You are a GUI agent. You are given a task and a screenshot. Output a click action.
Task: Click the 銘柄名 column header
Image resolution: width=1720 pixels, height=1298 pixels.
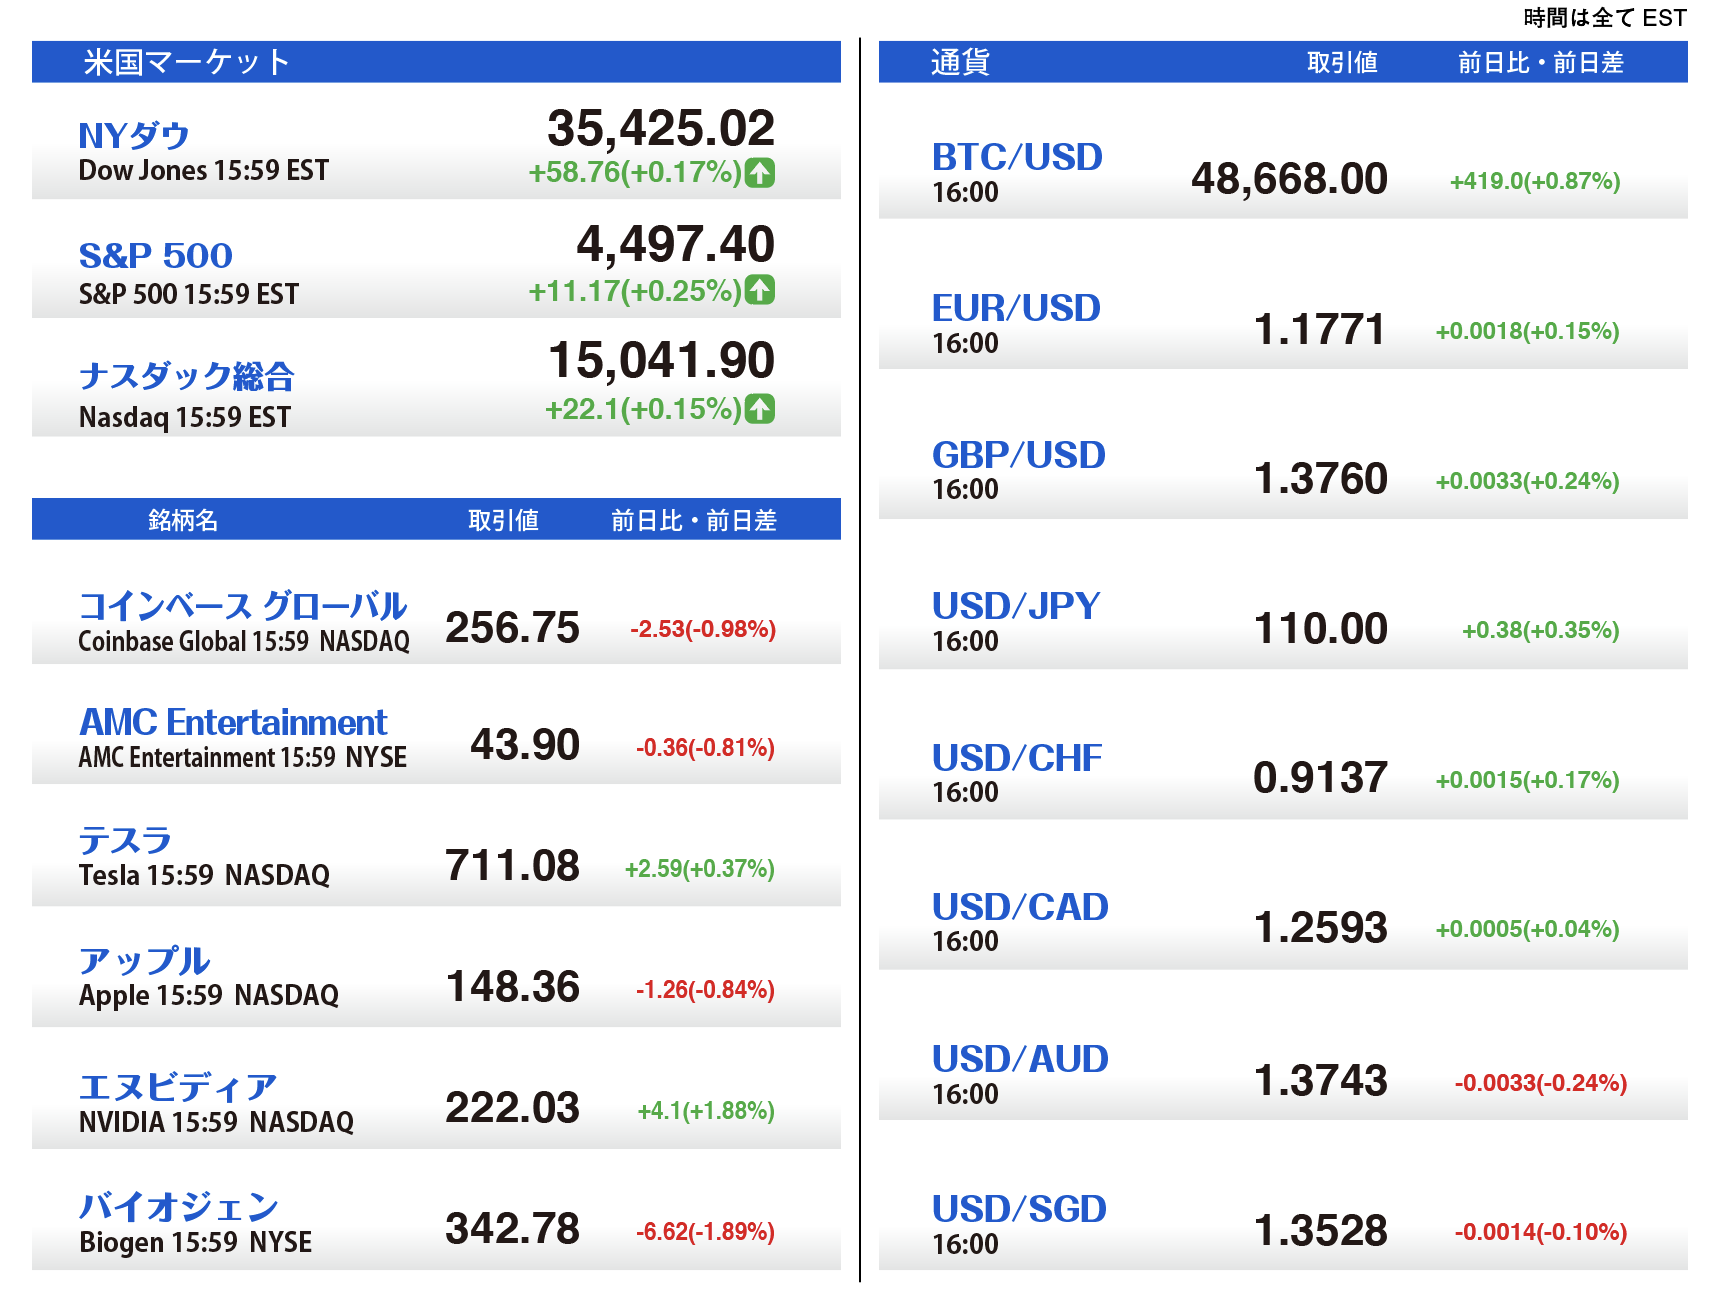[x=183, y=520]
